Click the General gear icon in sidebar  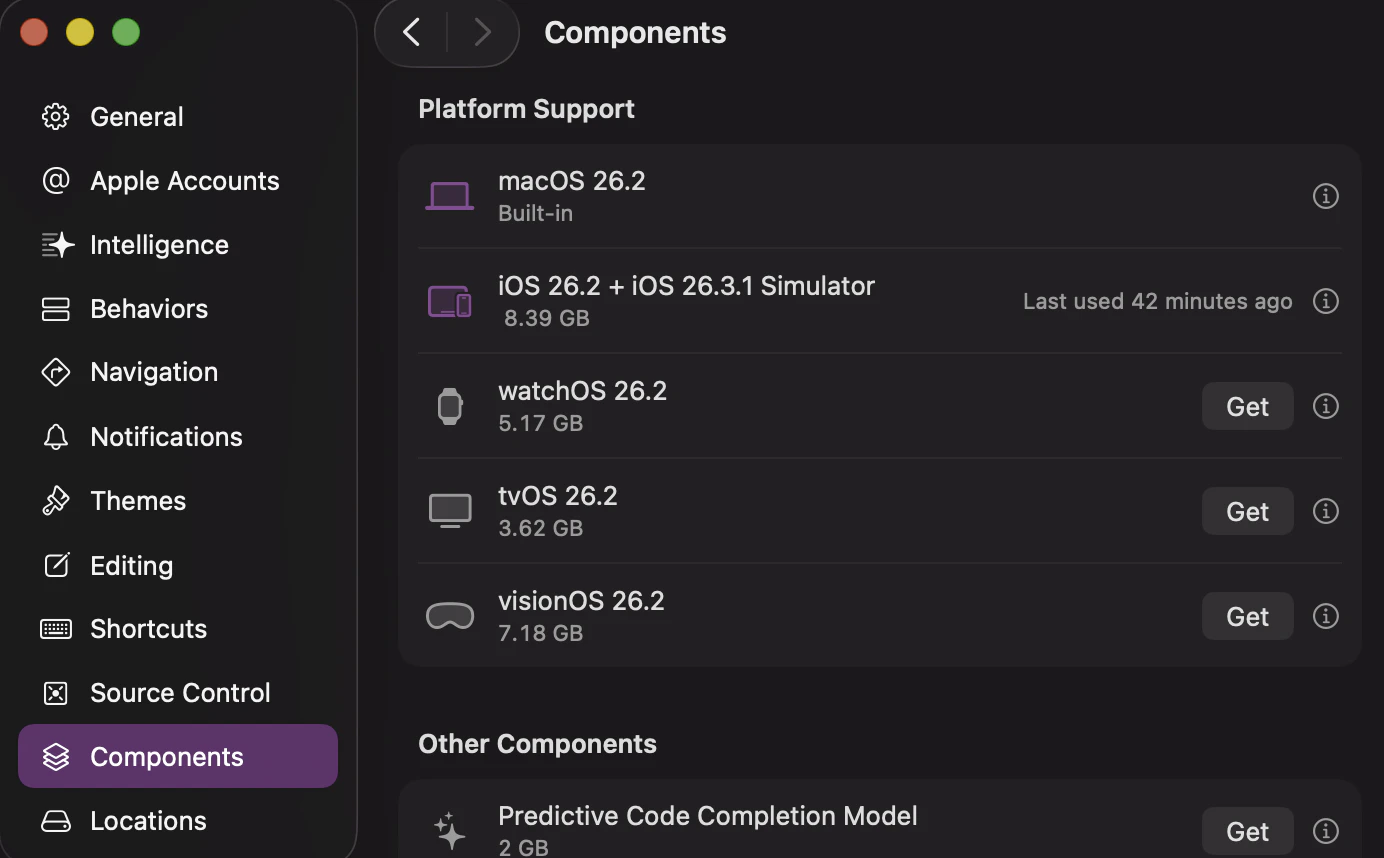pyautogui.click(x=56, y=117)
